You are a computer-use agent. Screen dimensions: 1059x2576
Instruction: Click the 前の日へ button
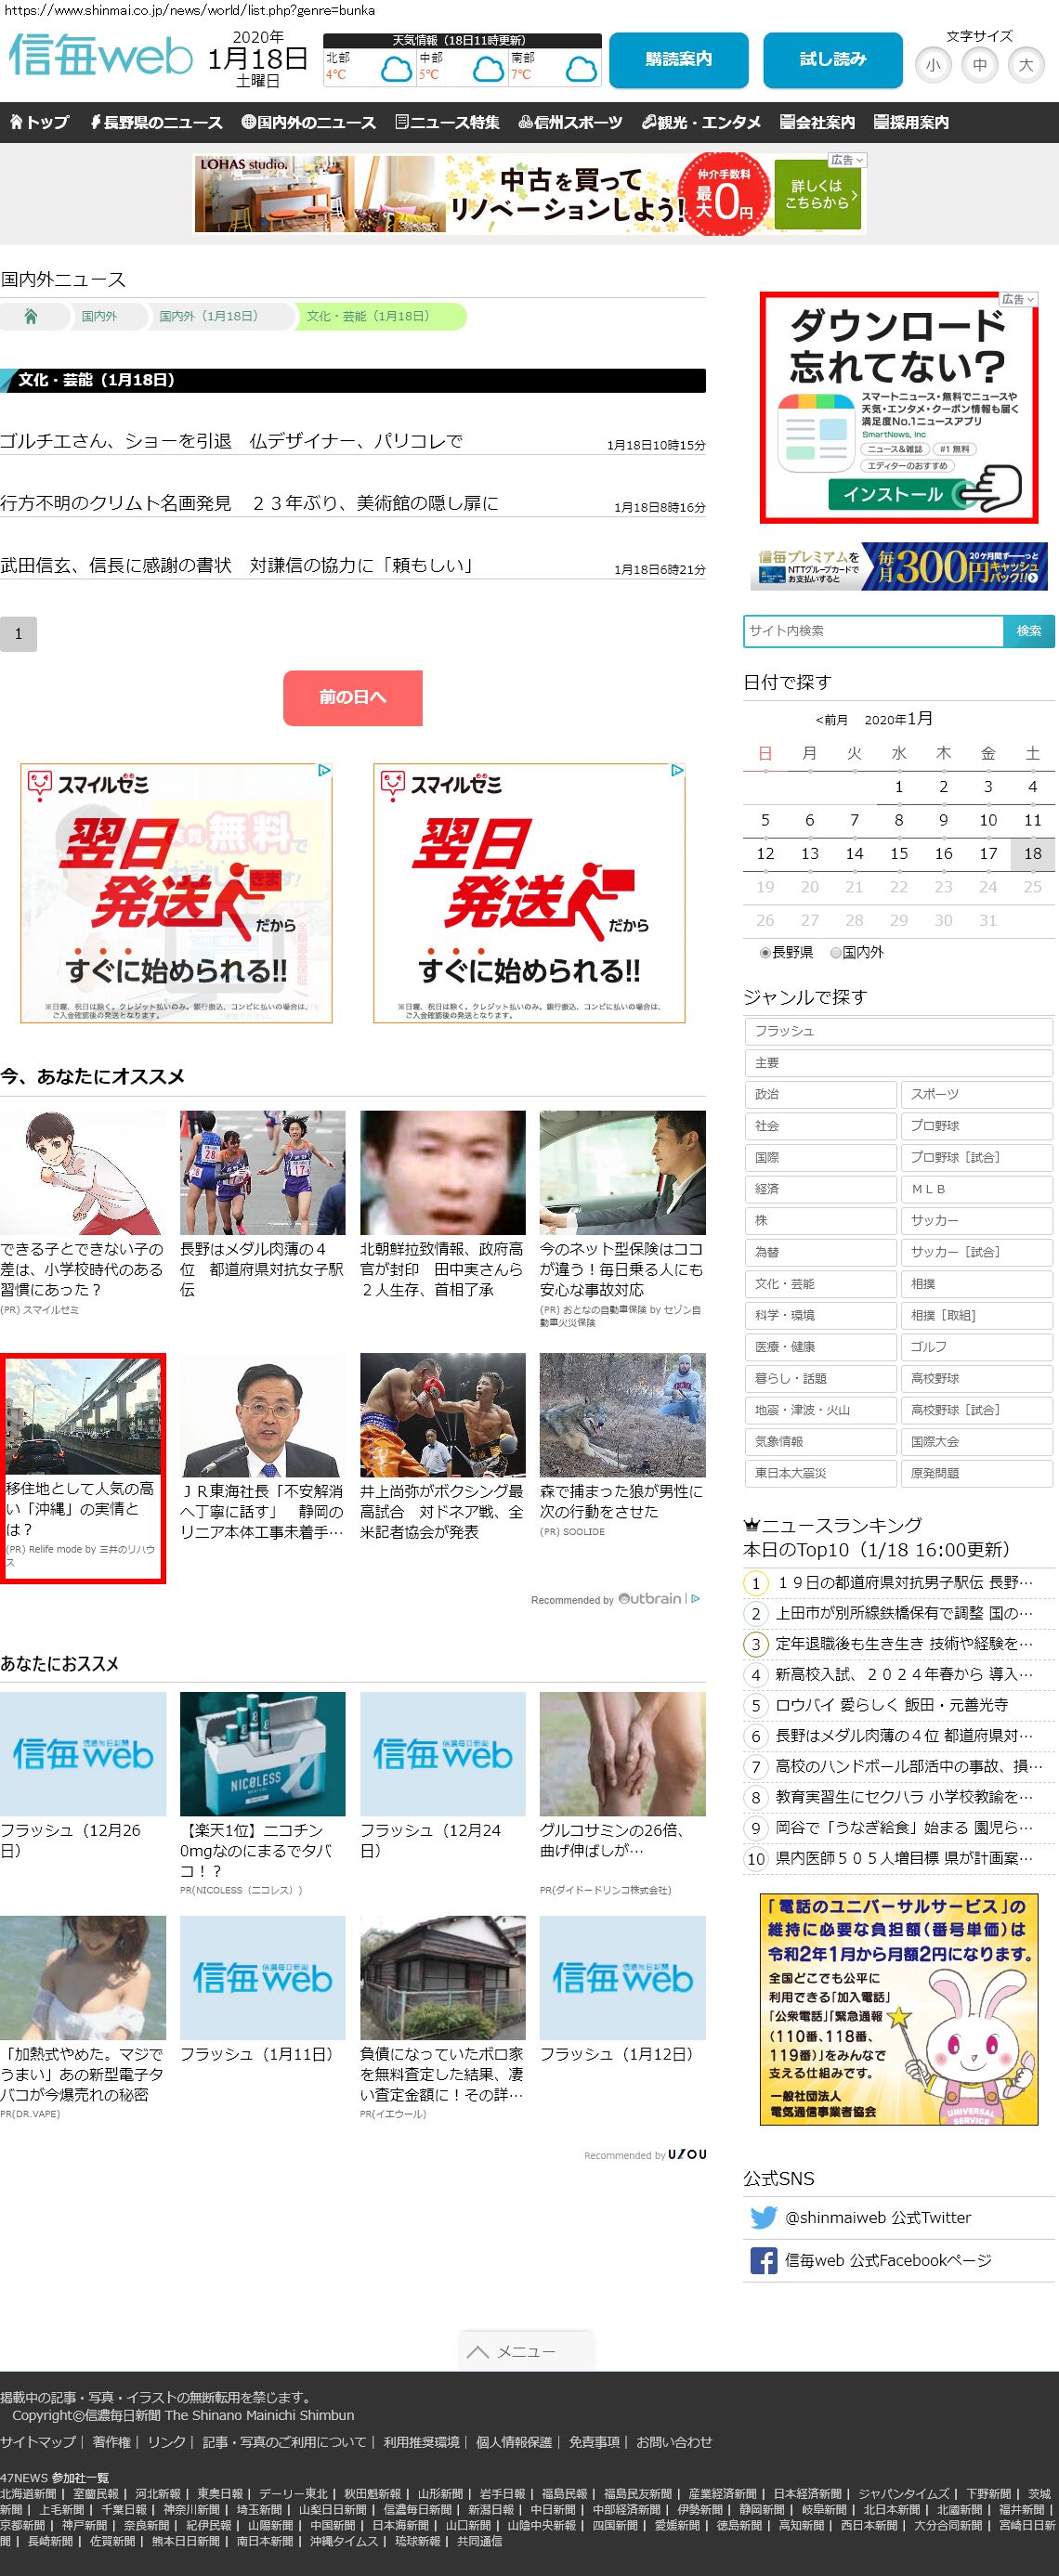click(352, 697)
